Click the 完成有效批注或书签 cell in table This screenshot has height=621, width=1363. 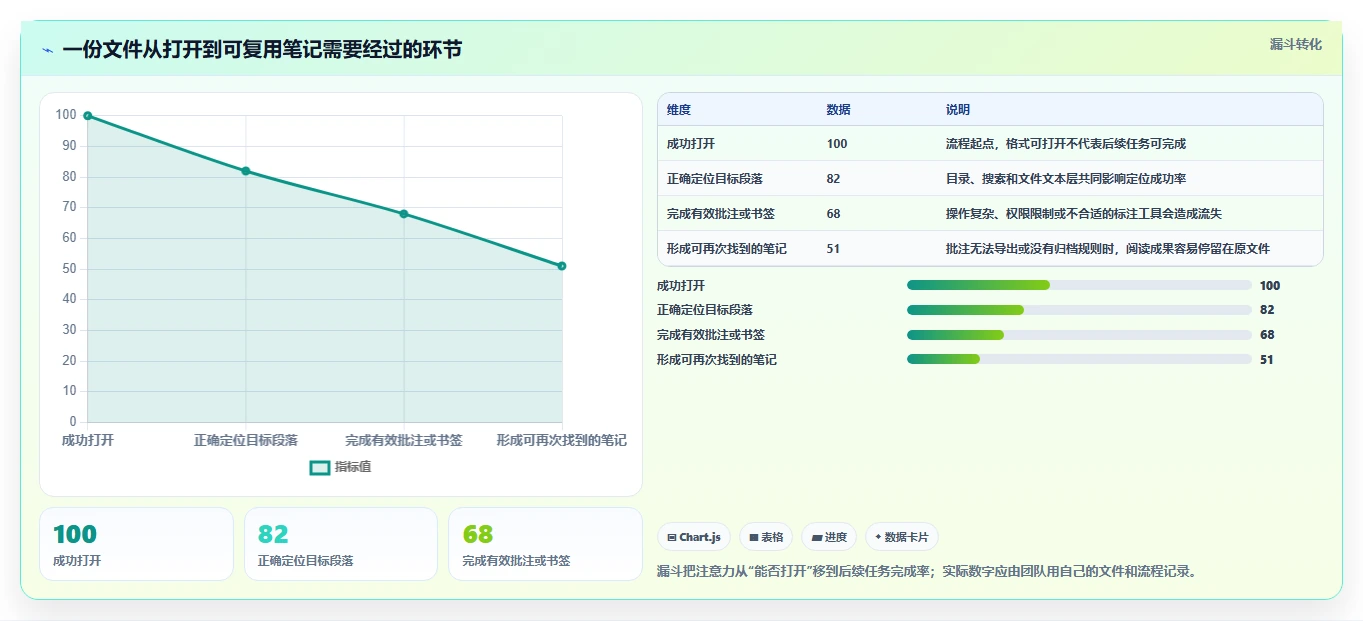click(x=721, y=214)
